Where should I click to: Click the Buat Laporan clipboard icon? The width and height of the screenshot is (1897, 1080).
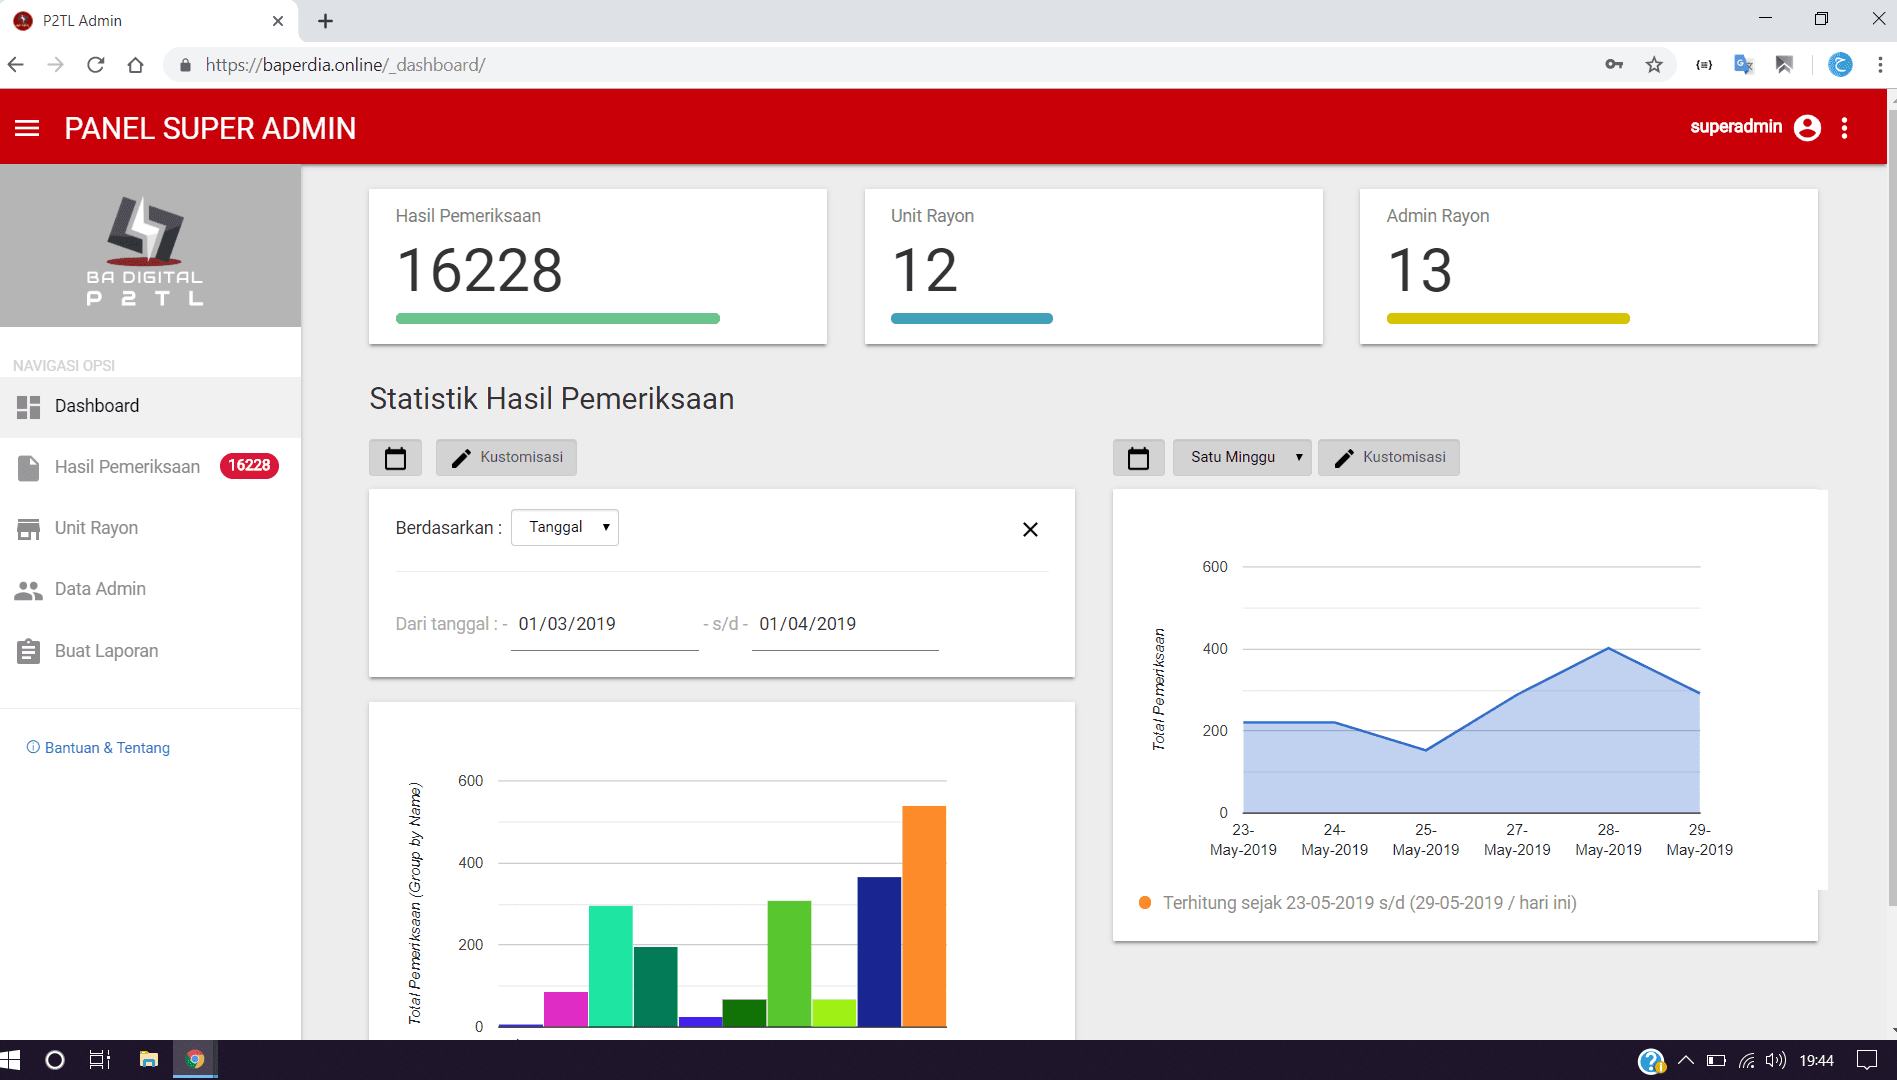(28, 651)
